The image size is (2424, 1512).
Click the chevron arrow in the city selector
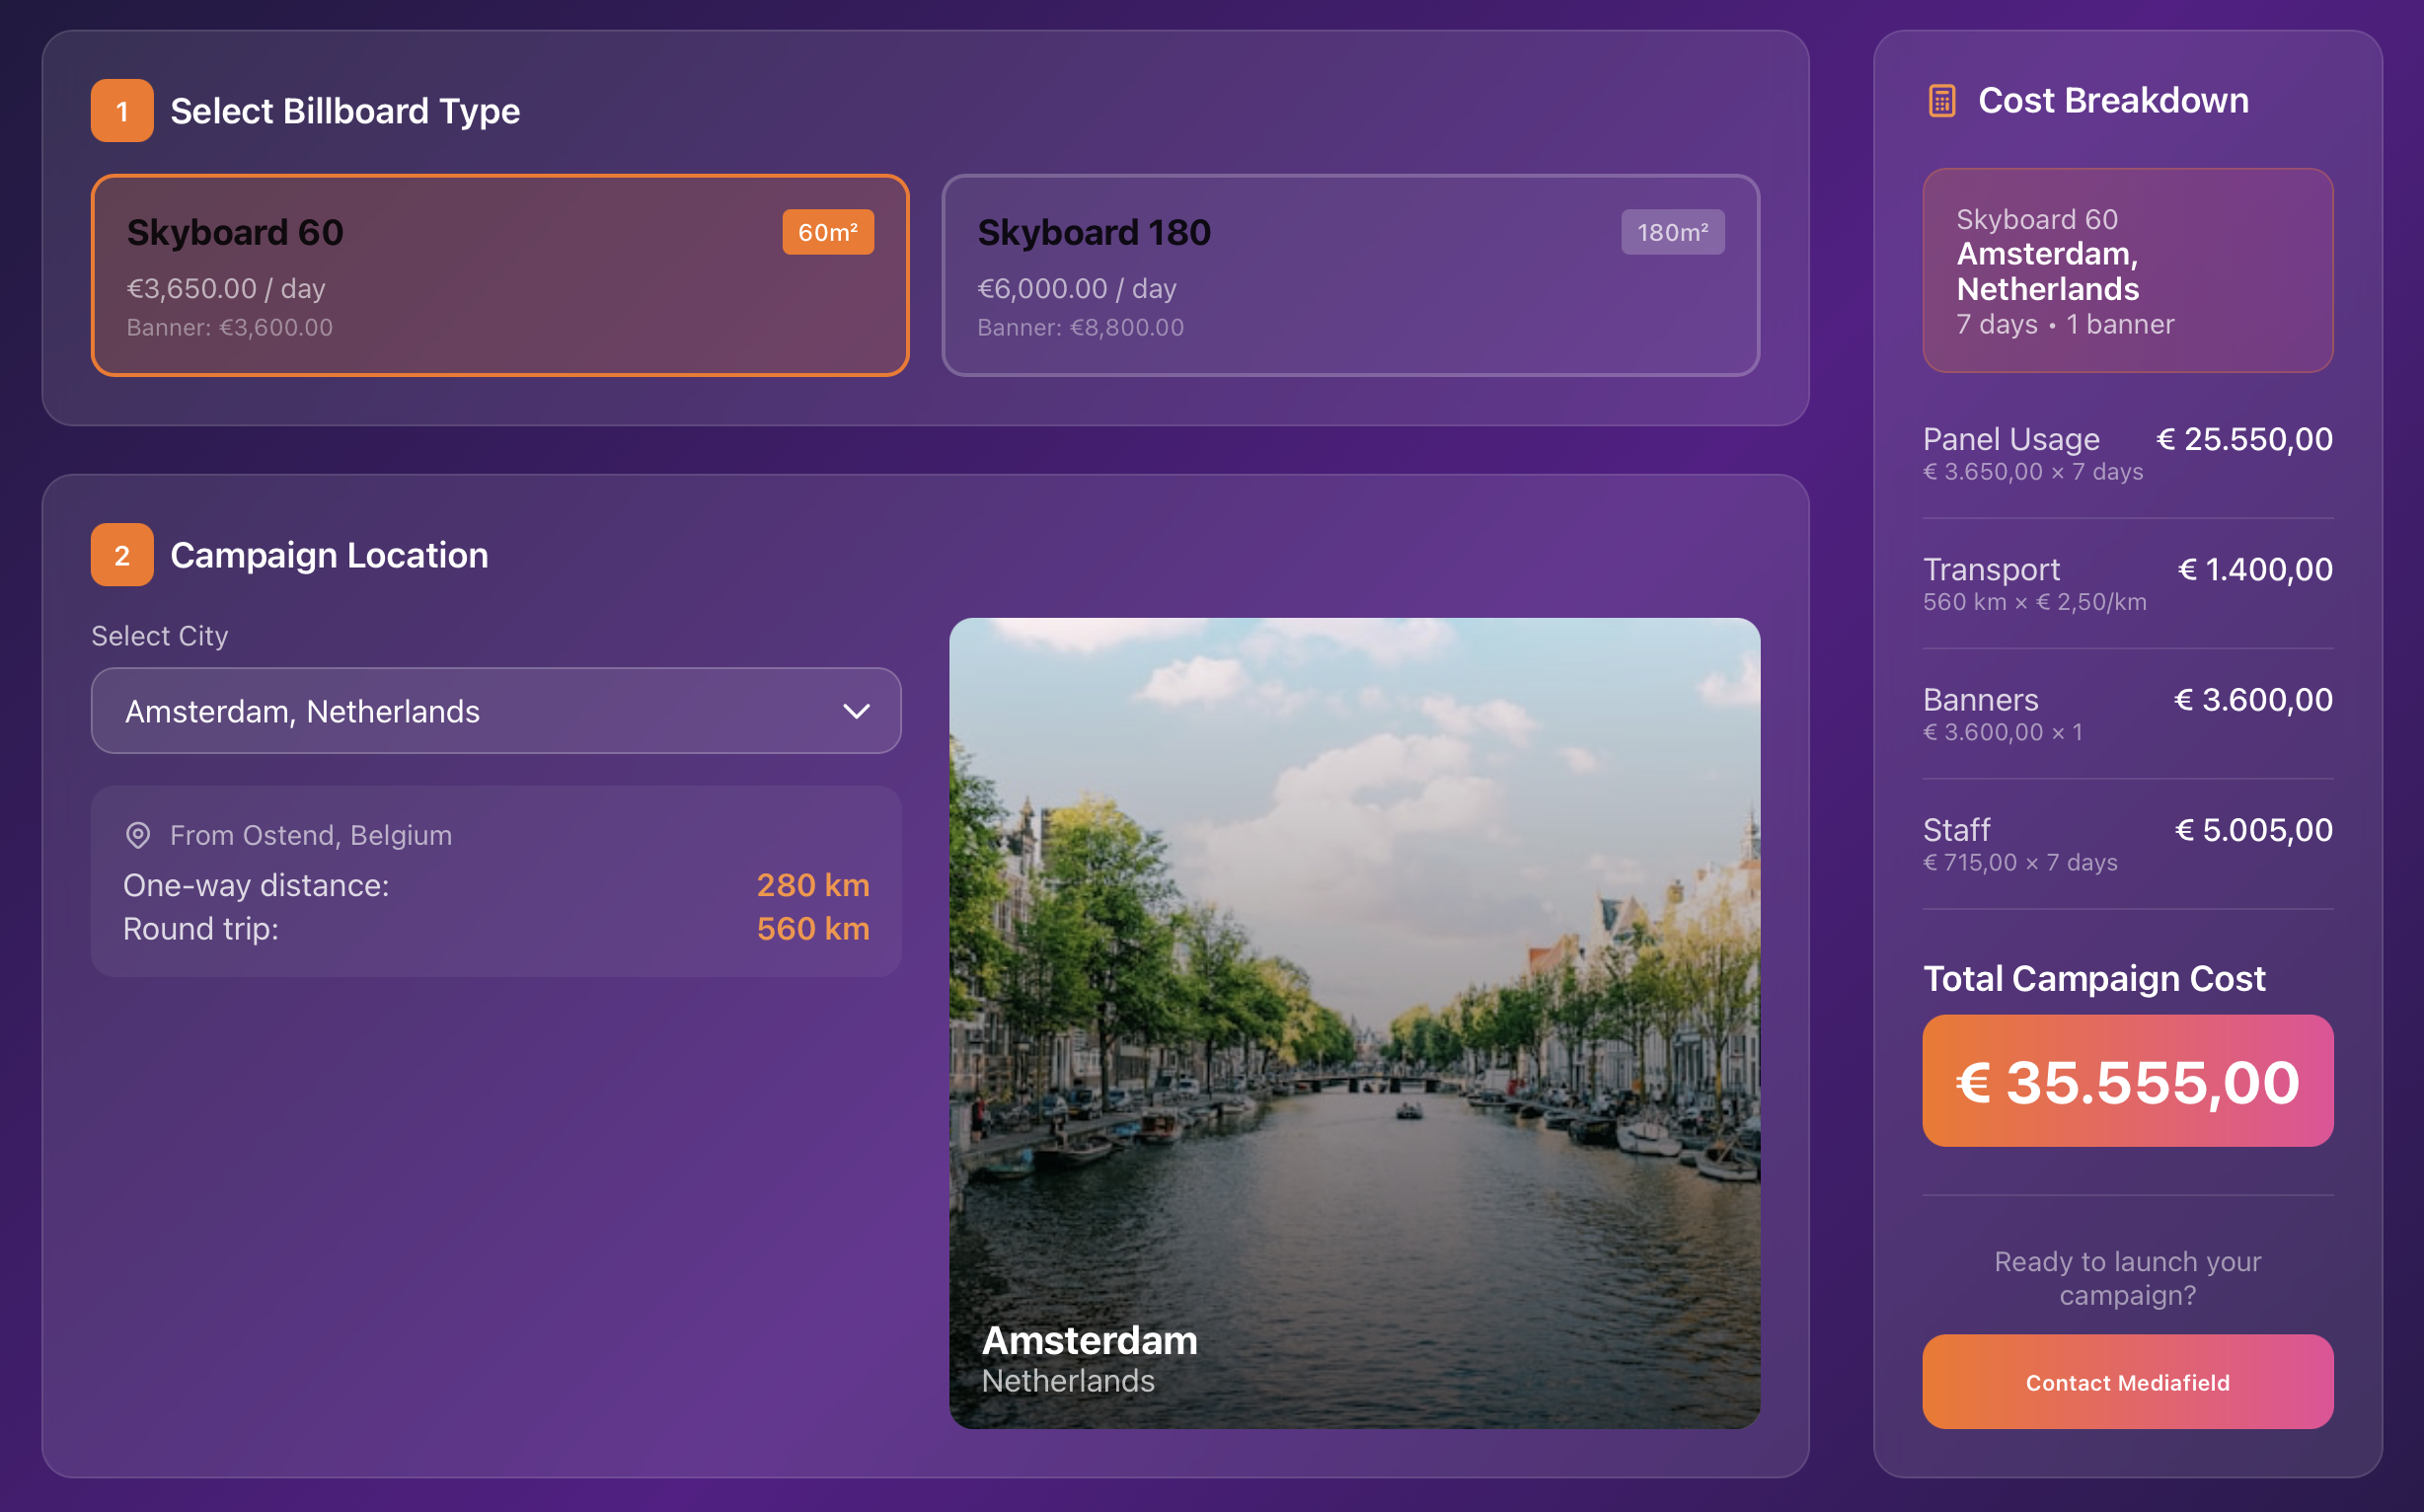click(856, 711)
